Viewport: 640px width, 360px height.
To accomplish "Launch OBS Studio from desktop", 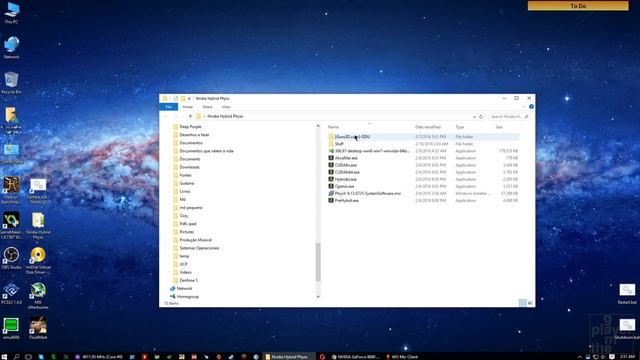I will 11,258.
